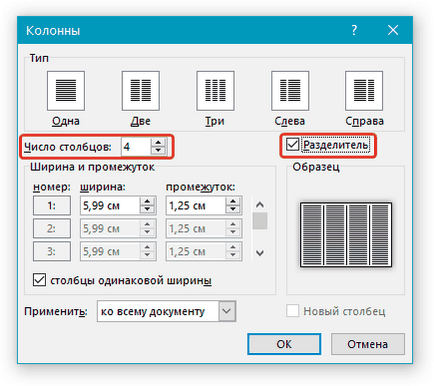Click the Справа label text
434x386 pixels.
click(x=364, y=121)
